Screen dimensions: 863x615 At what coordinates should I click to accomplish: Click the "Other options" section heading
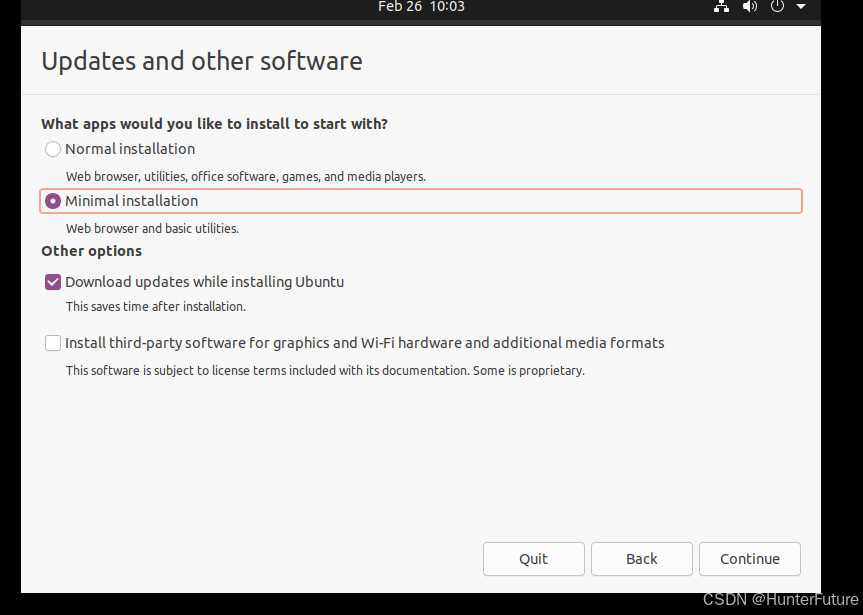[91, 251]
